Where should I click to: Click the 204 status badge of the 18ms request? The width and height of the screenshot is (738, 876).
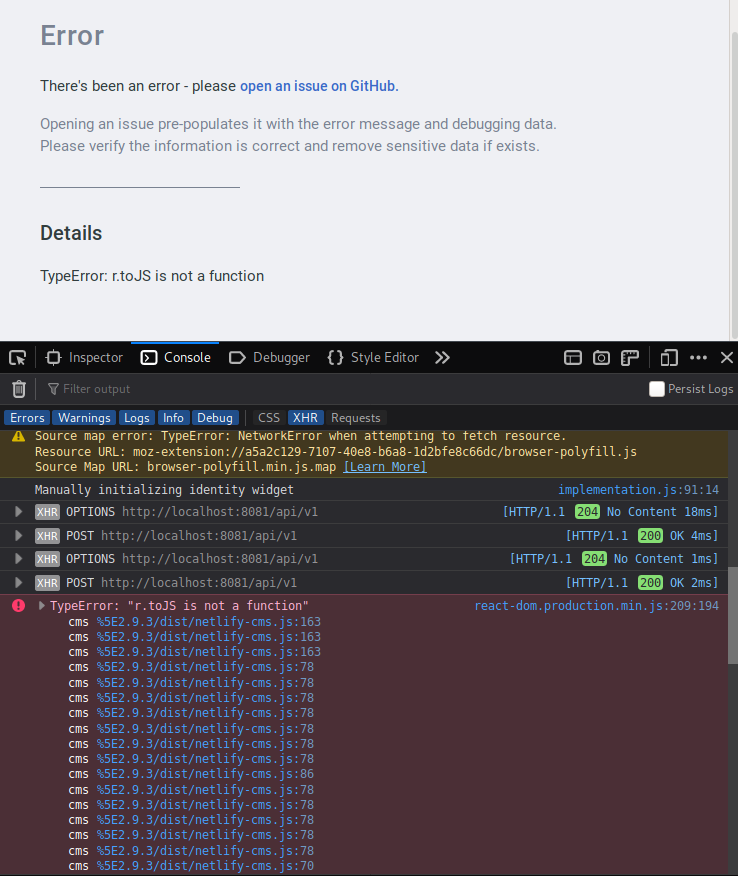coord(588,512)
